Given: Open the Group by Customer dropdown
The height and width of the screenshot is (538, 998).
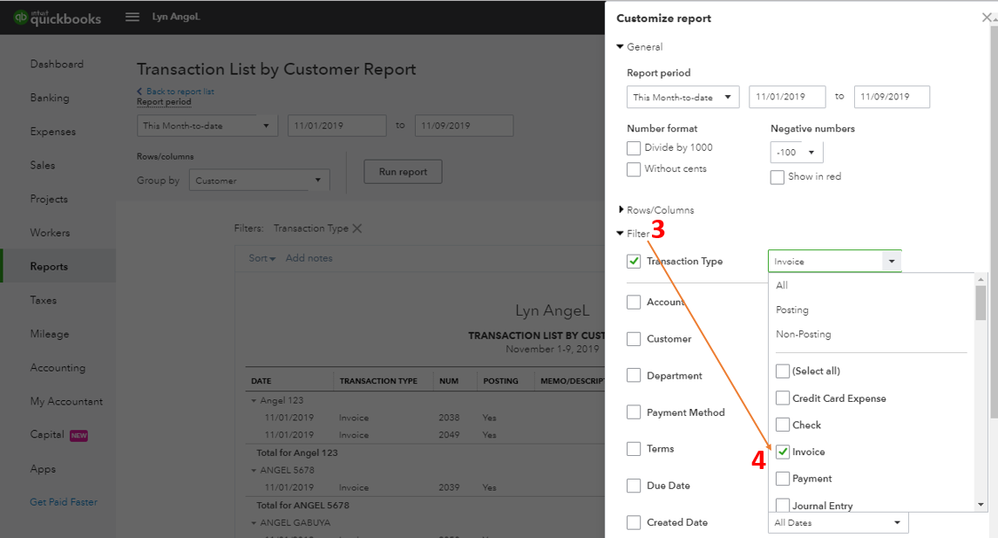Looking at the screenshot, I should click(x=260, y=181).
